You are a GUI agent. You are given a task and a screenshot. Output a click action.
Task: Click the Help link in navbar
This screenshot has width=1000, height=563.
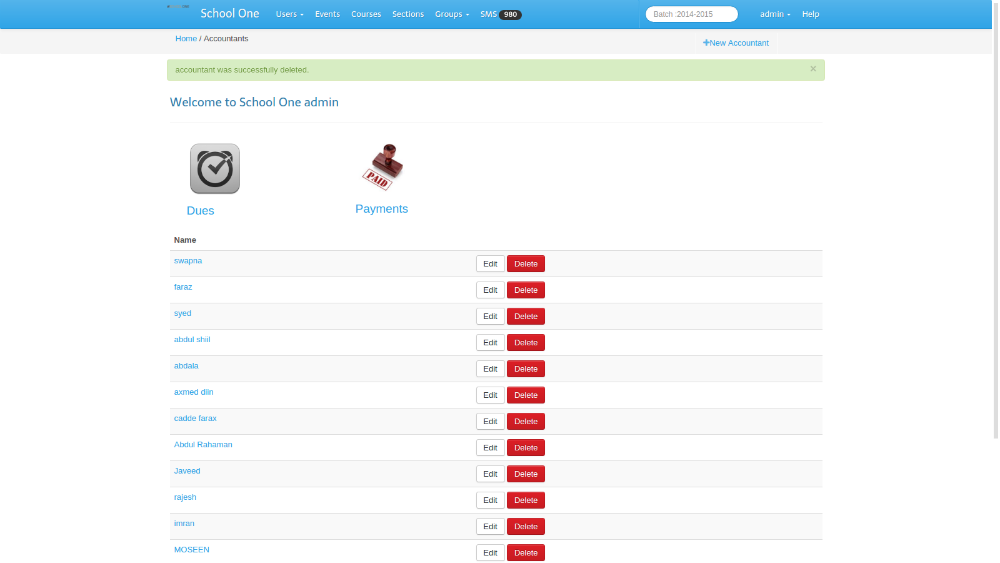pos(810,15)
